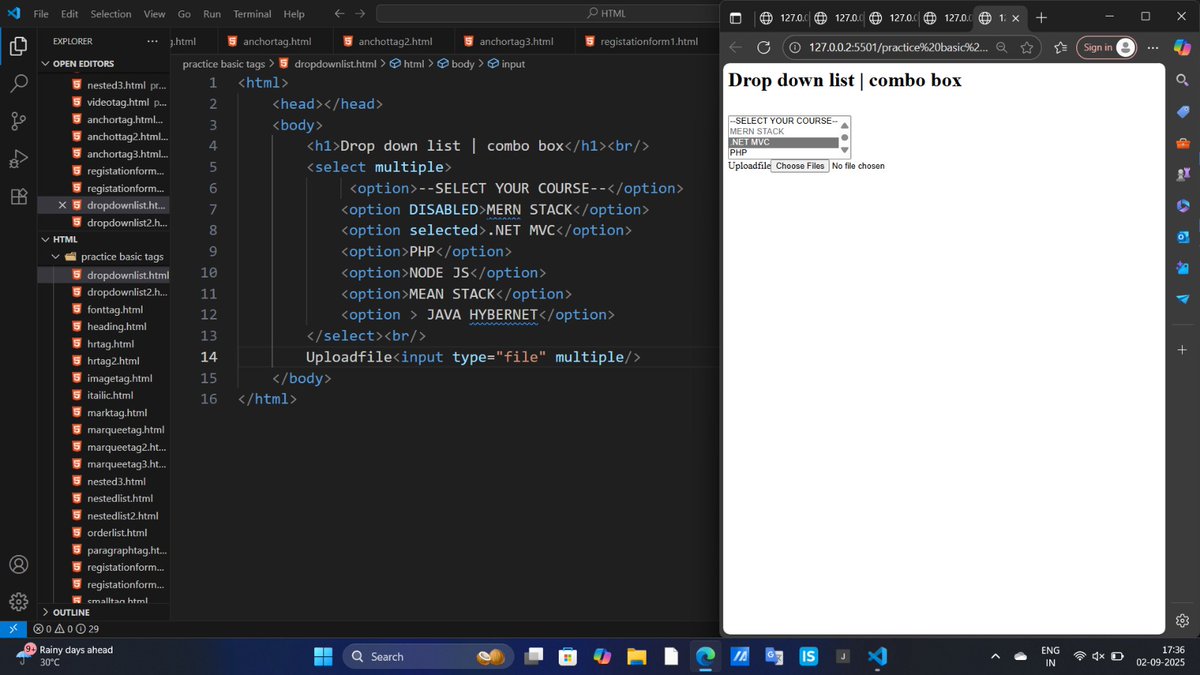This screenshot has height=675, width=1200.
Task: Go back in VS Code navigation arrows
Action: [338, 14]
